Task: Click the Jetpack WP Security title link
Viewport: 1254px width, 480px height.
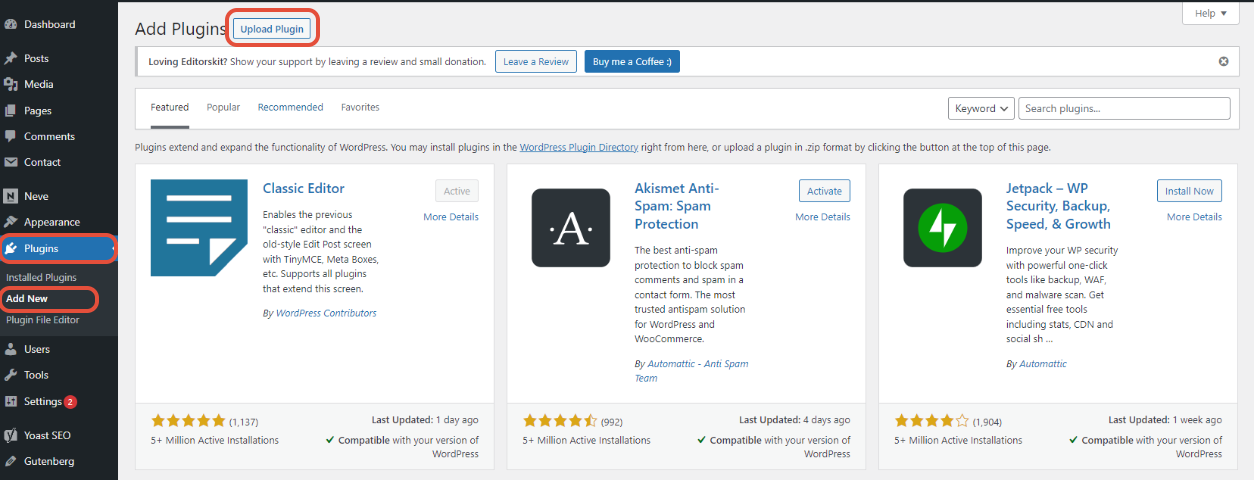Action: tap(1059, 206)
